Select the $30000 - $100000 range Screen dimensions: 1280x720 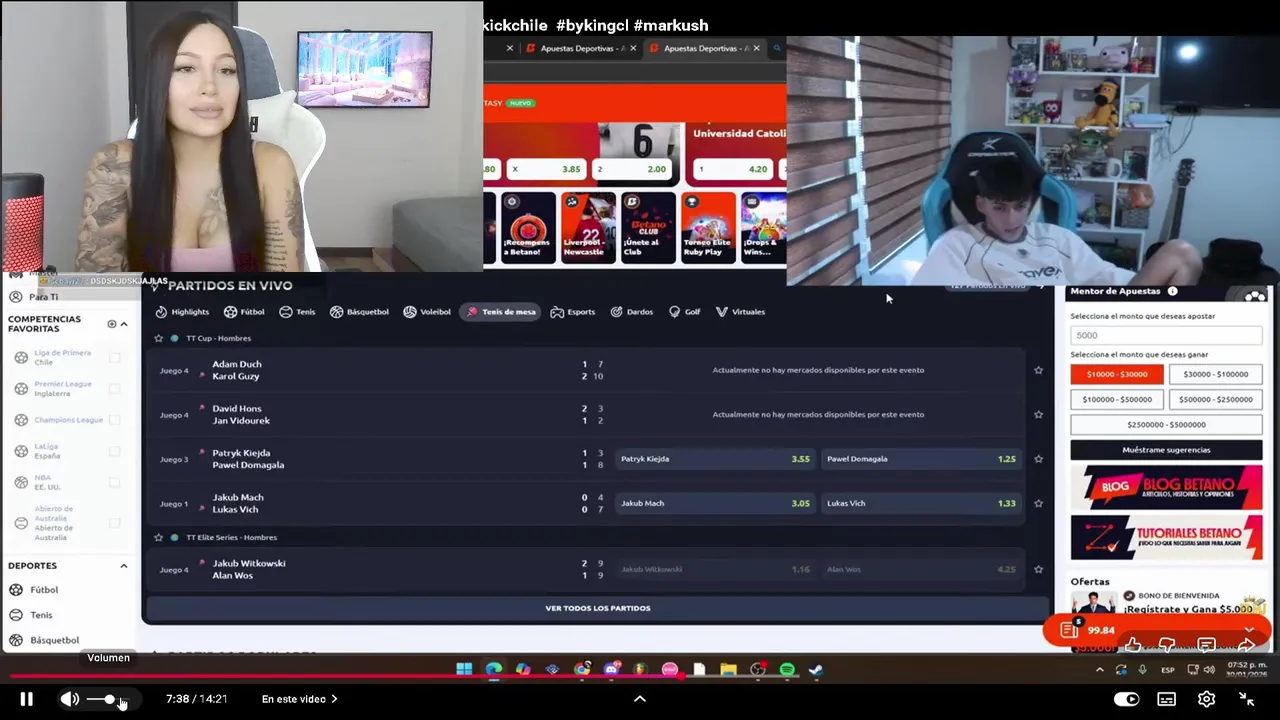coord(1215,374)
